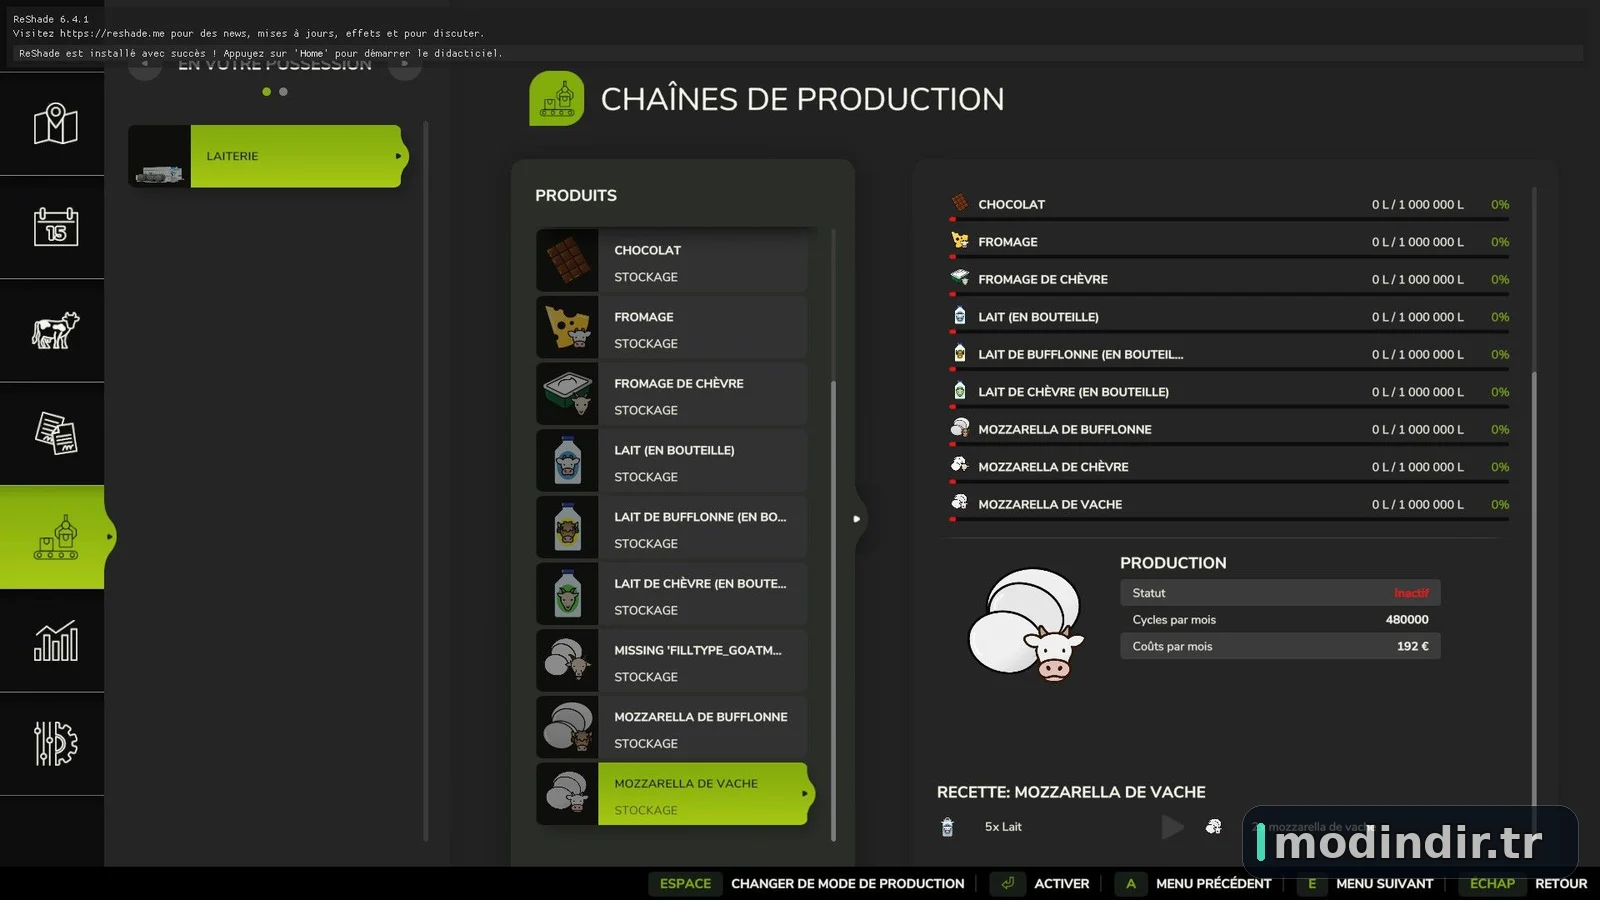Select Lait de chèvre in Produits list
The height and width of the screenshot is (900, 1600).
(x=671, y=594)
